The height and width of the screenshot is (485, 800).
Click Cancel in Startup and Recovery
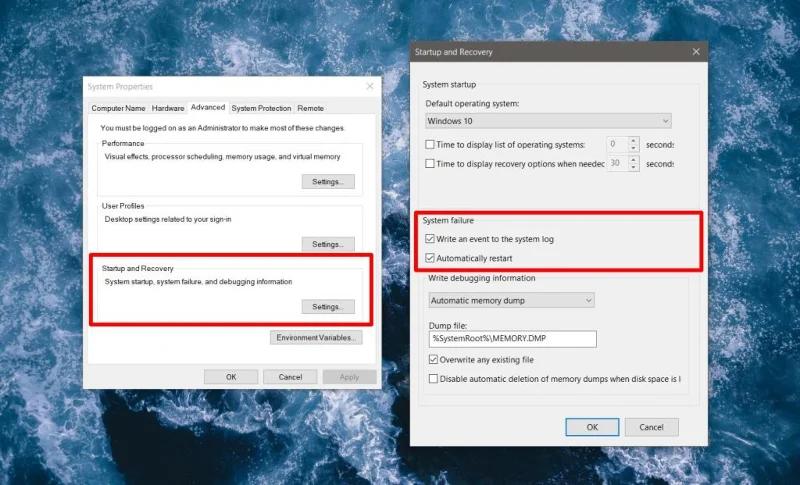[652, 427]
